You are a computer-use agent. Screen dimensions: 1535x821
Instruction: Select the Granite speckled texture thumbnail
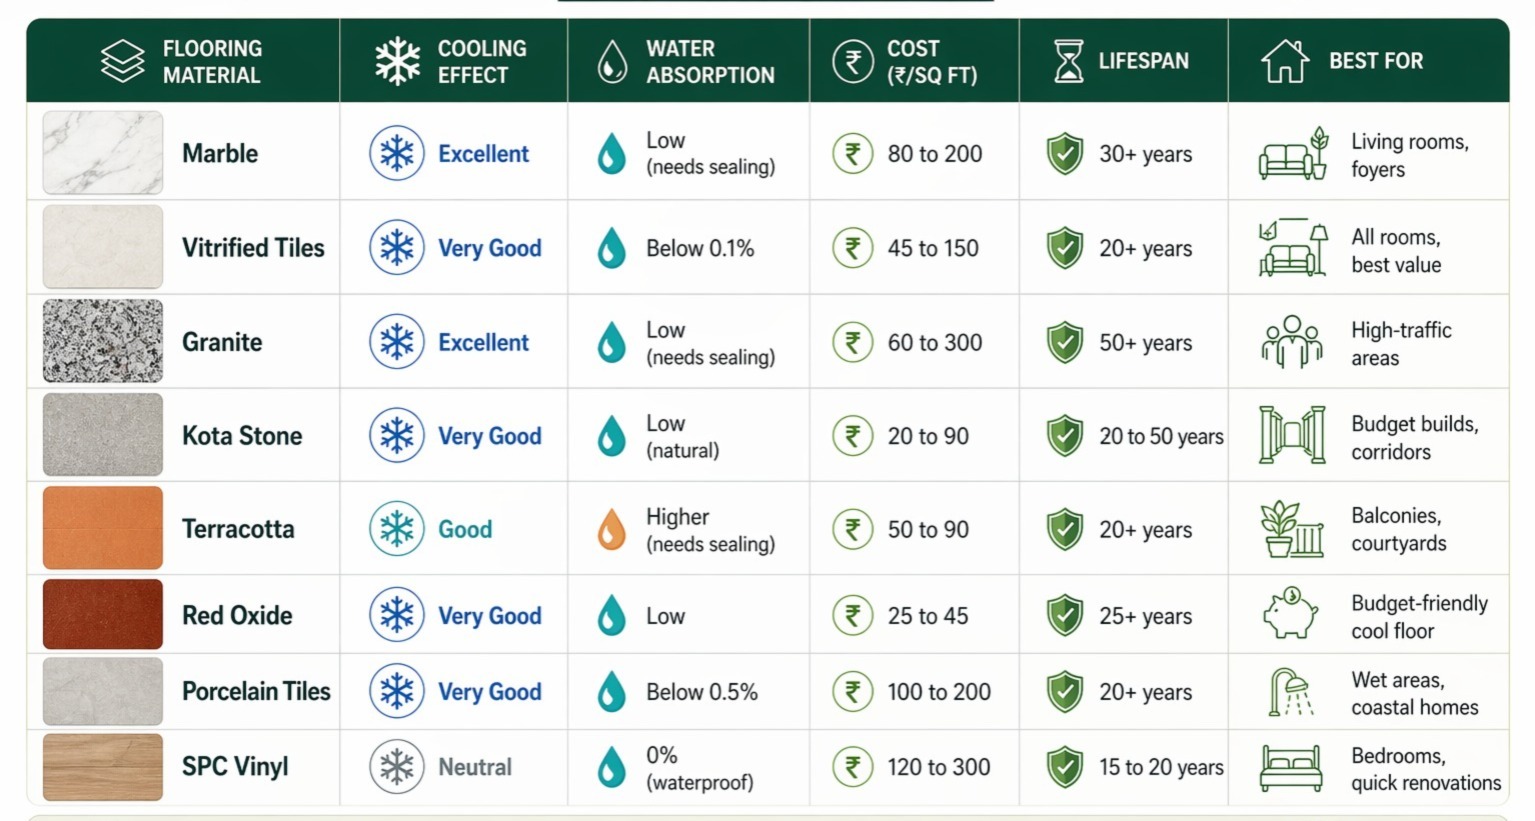[x=103, y=341]
